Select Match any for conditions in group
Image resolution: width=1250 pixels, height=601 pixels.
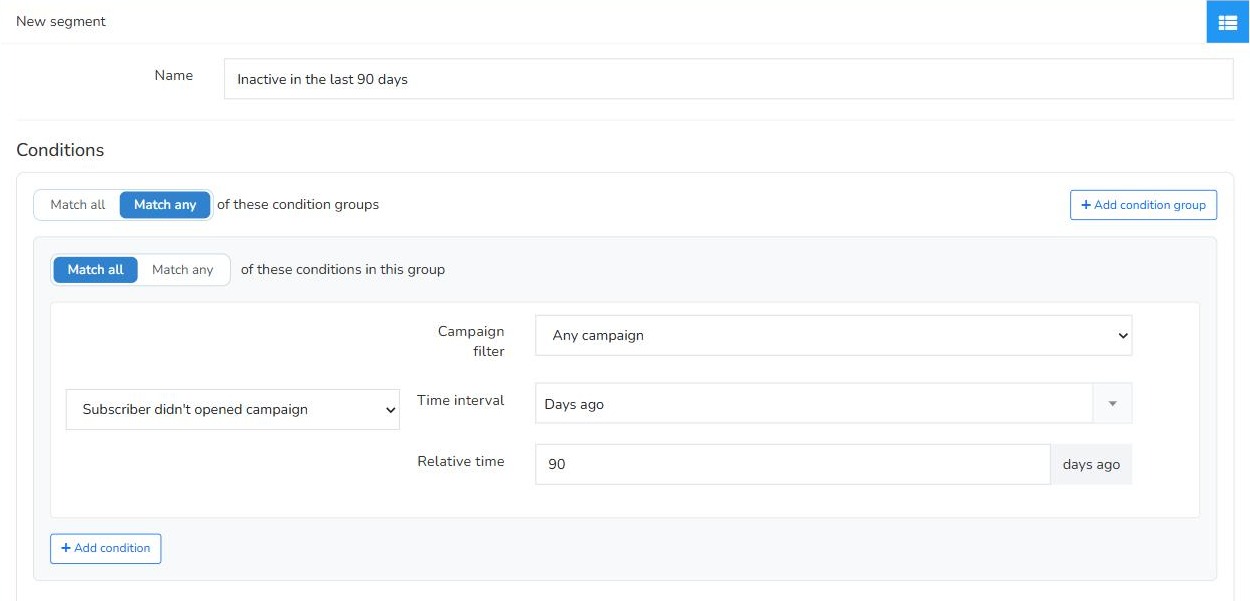(183, 270)
